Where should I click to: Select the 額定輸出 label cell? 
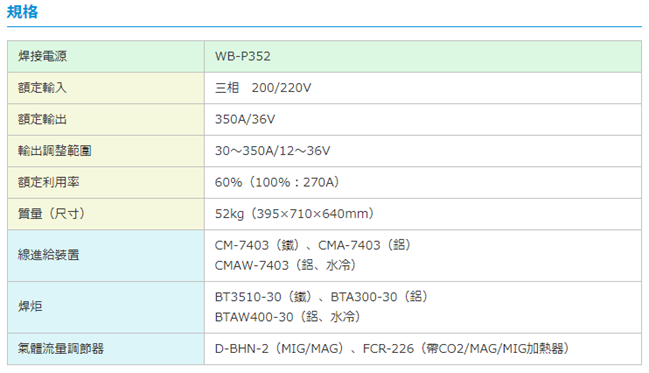pos(106,119)
